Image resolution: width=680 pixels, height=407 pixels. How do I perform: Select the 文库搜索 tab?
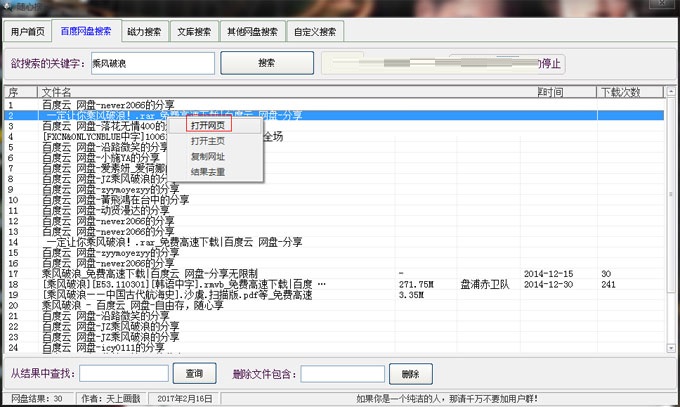click(195, 32)
